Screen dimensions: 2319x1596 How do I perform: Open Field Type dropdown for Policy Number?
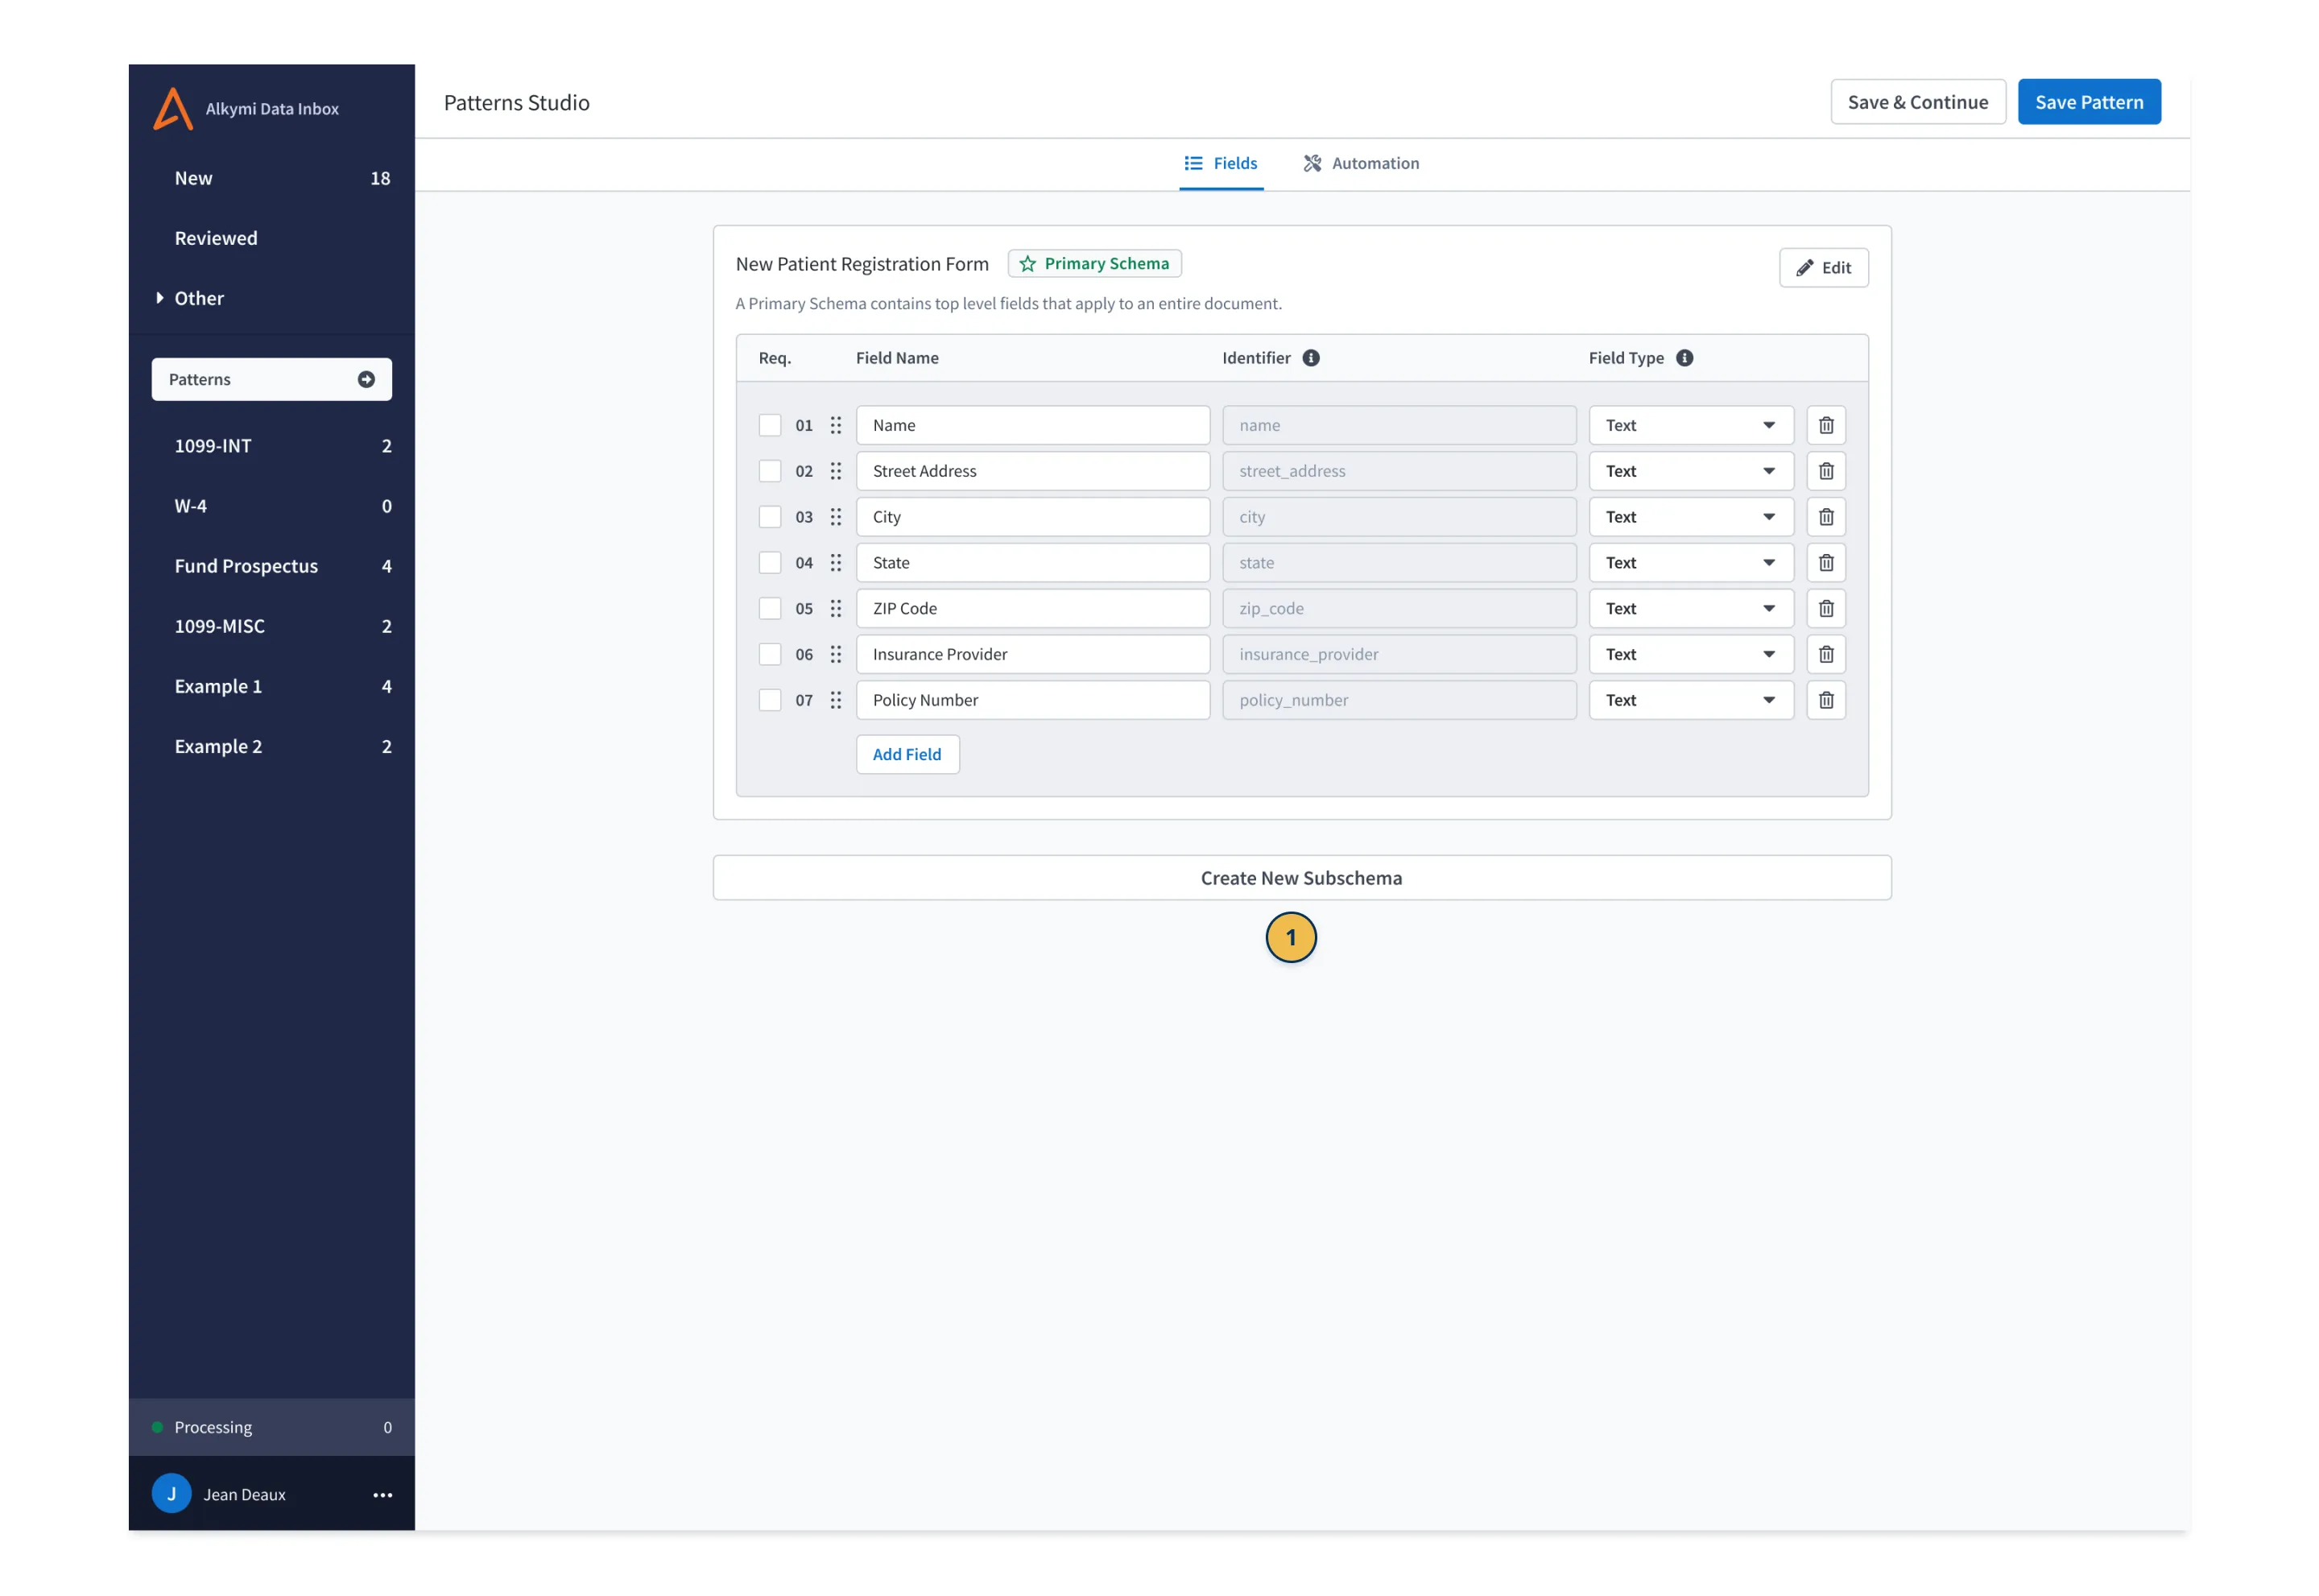1690,700
